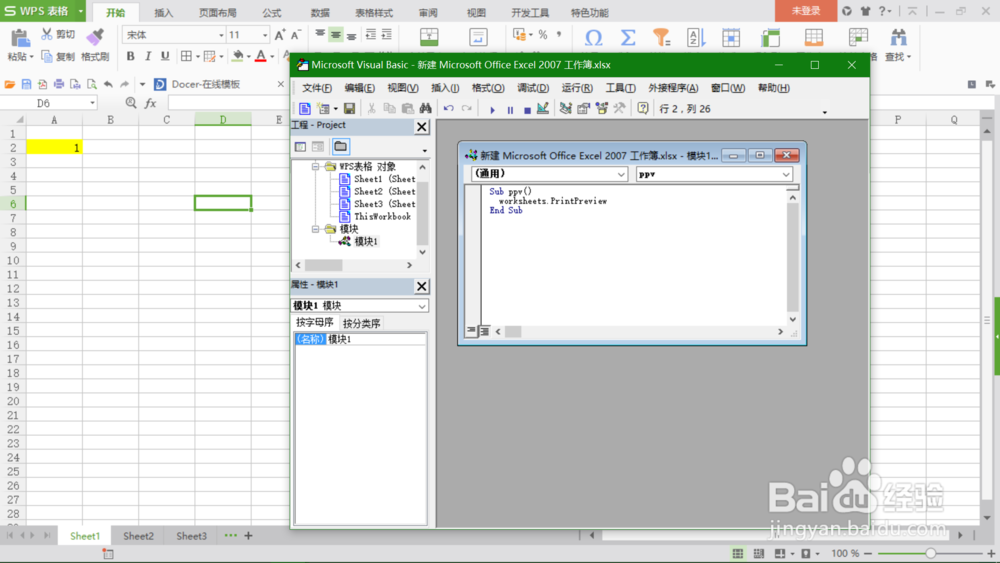This screenshot has height=563, width=1000.
Task: Toggle Italic formatting in WPS
Action: pyautogui.click(x=148, y=56)
